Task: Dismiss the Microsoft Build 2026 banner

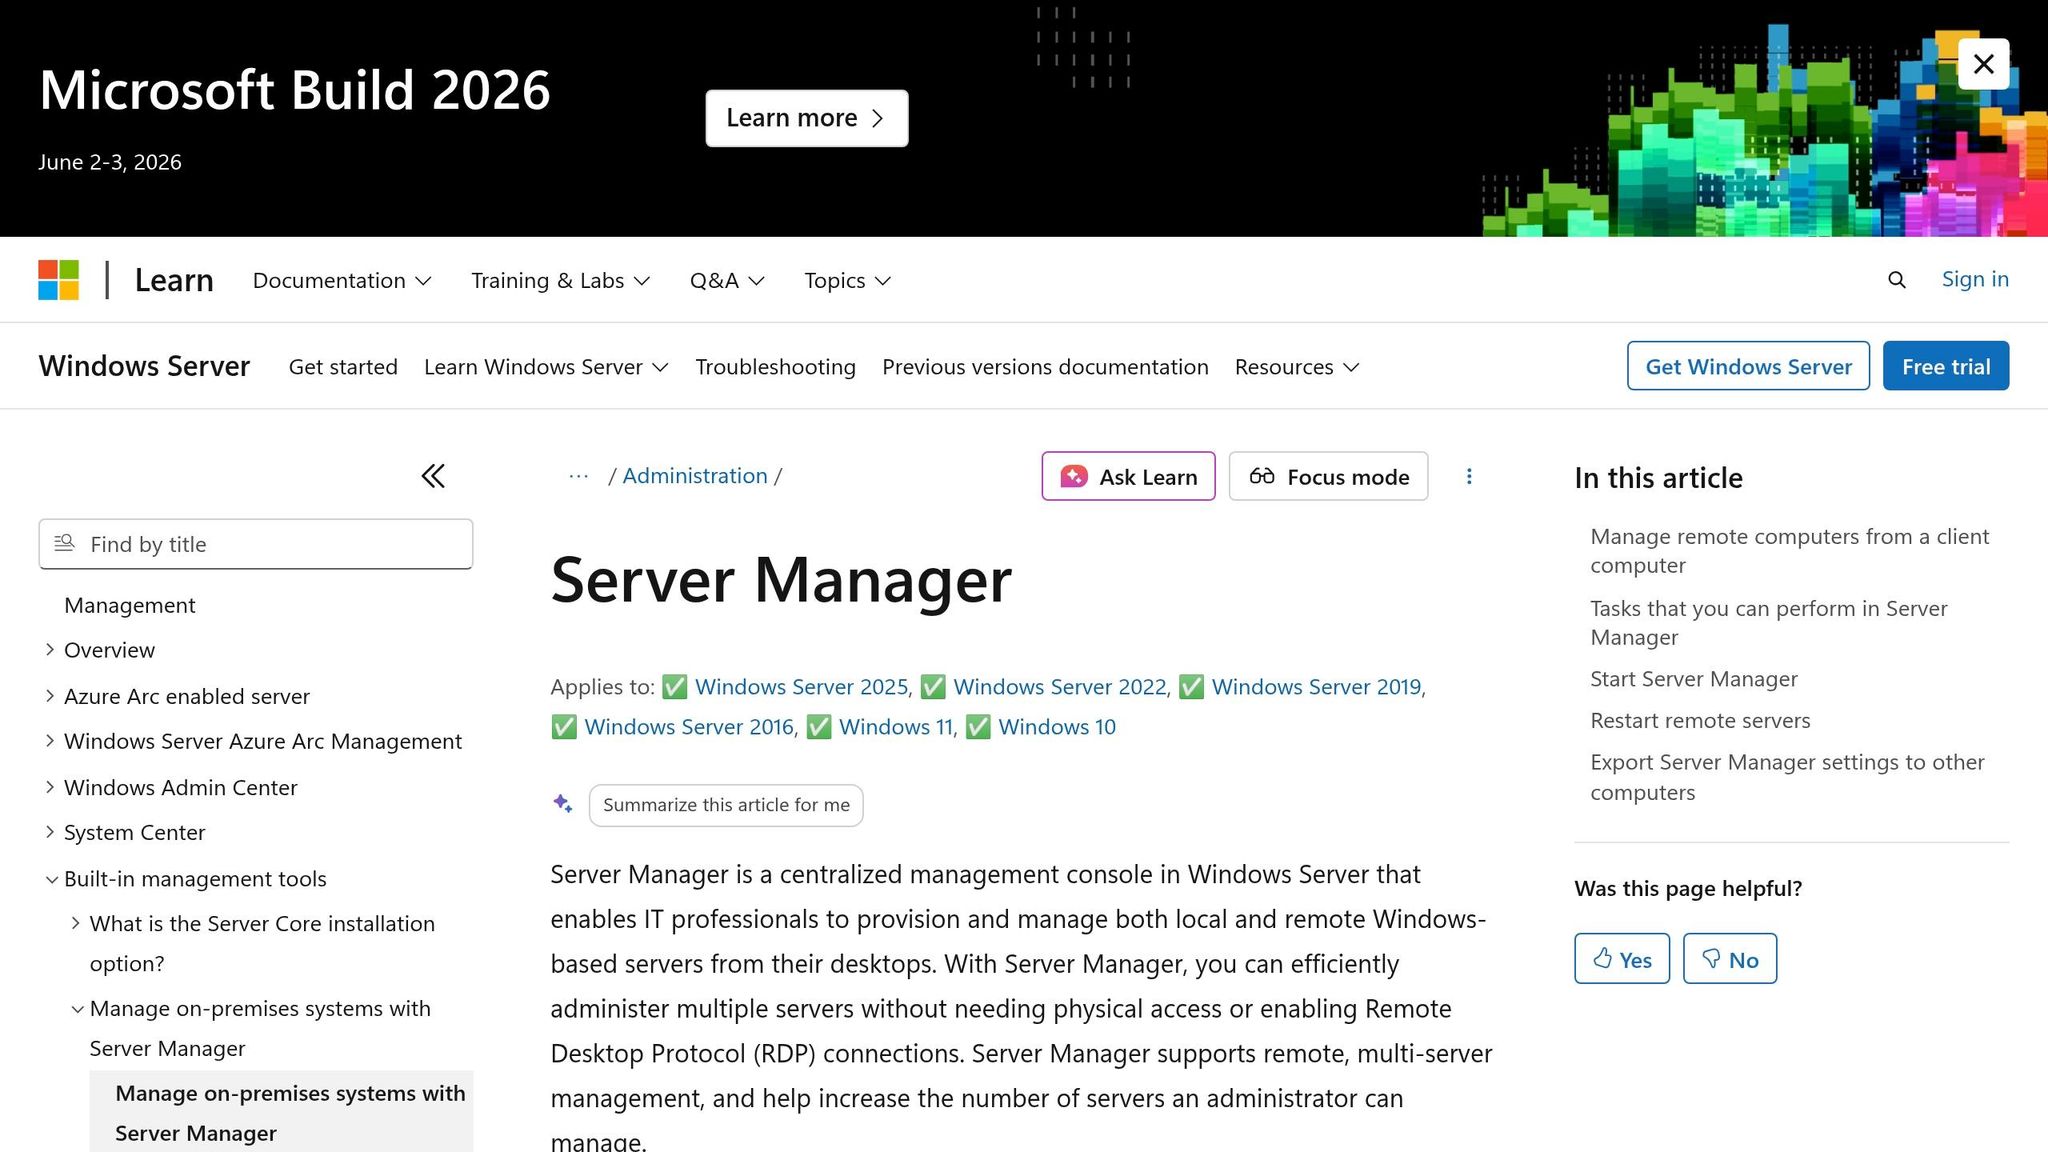Action: coord(1983,63)
